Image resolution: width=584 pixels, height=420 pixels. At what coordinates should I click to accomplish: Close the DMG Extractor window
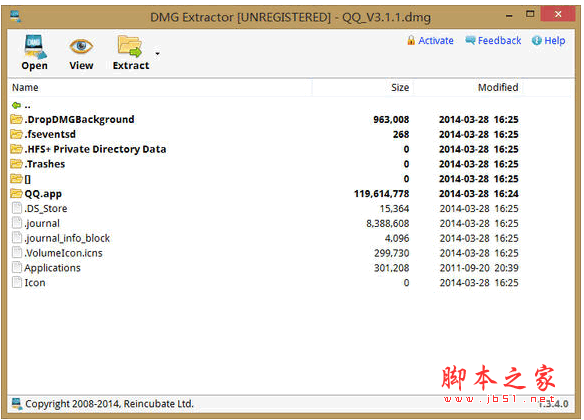pos(558,14)
